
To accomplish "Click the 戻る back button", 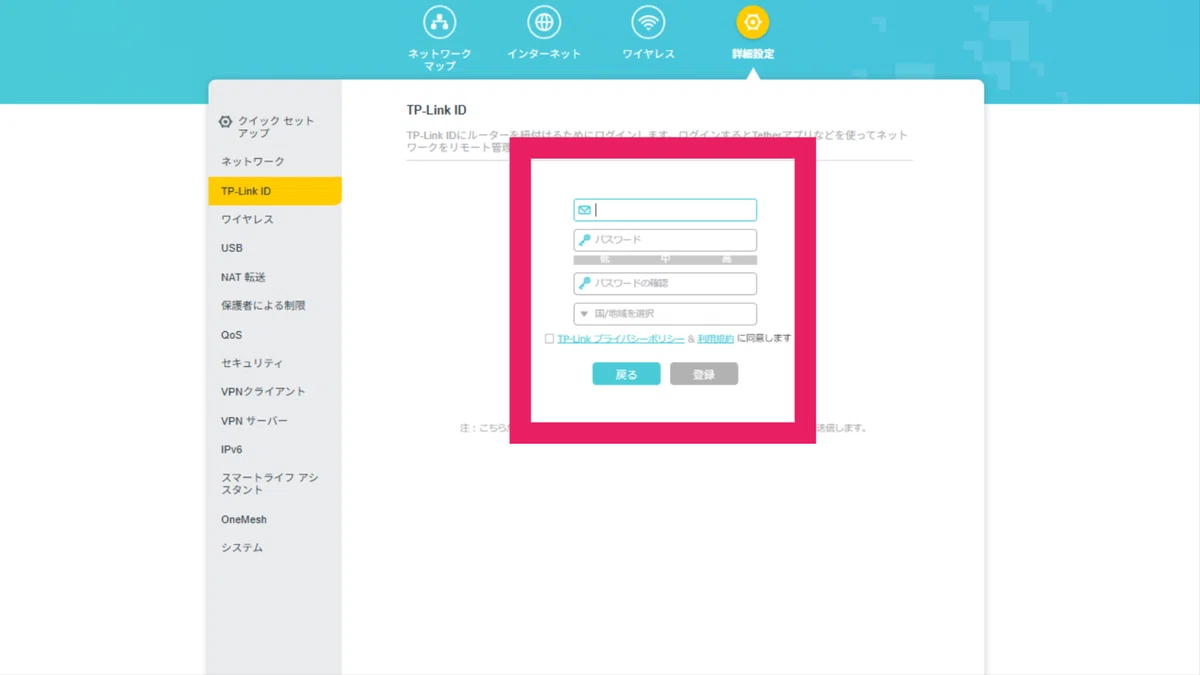I will (x=626, y=374).
